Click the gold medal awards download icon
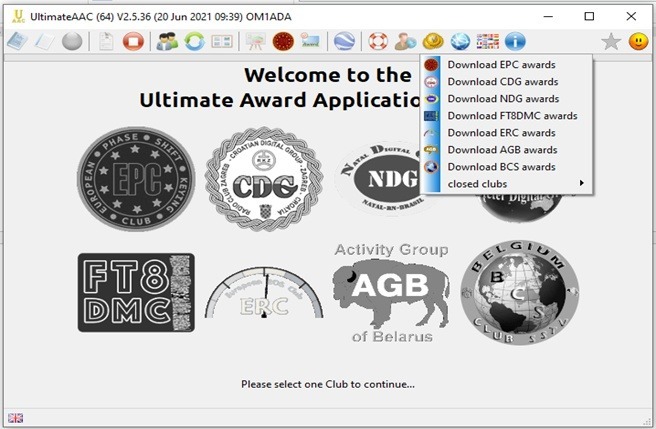The image size is (656, 429). [433, 41]
